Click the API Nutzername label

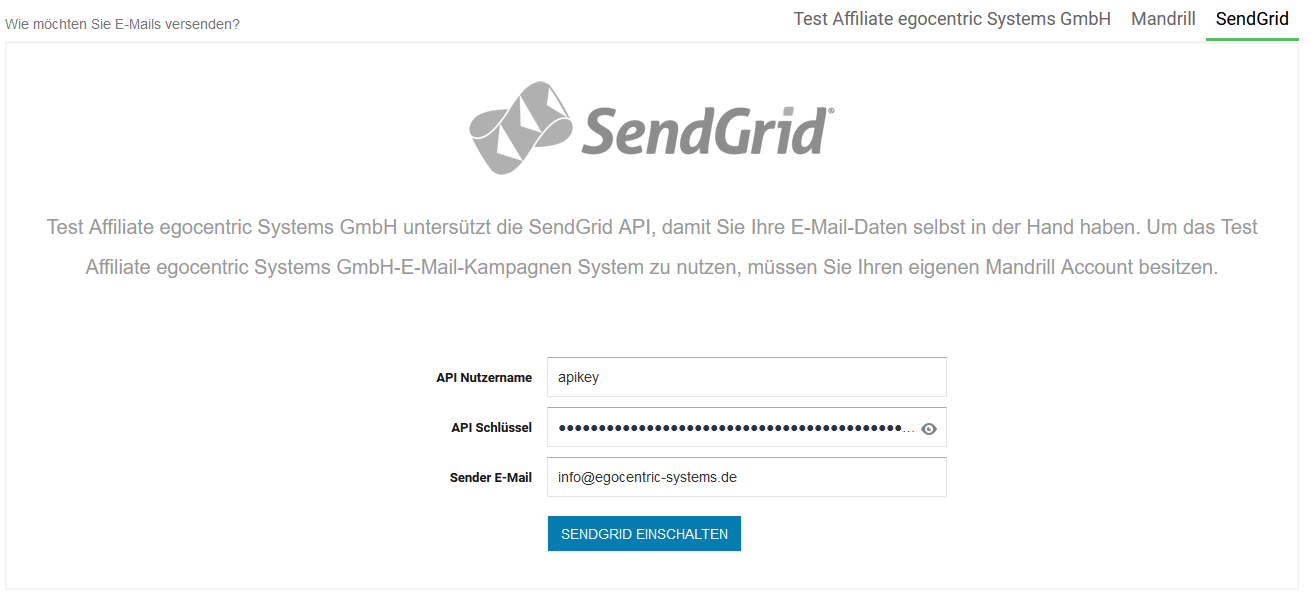pos(484,378)
